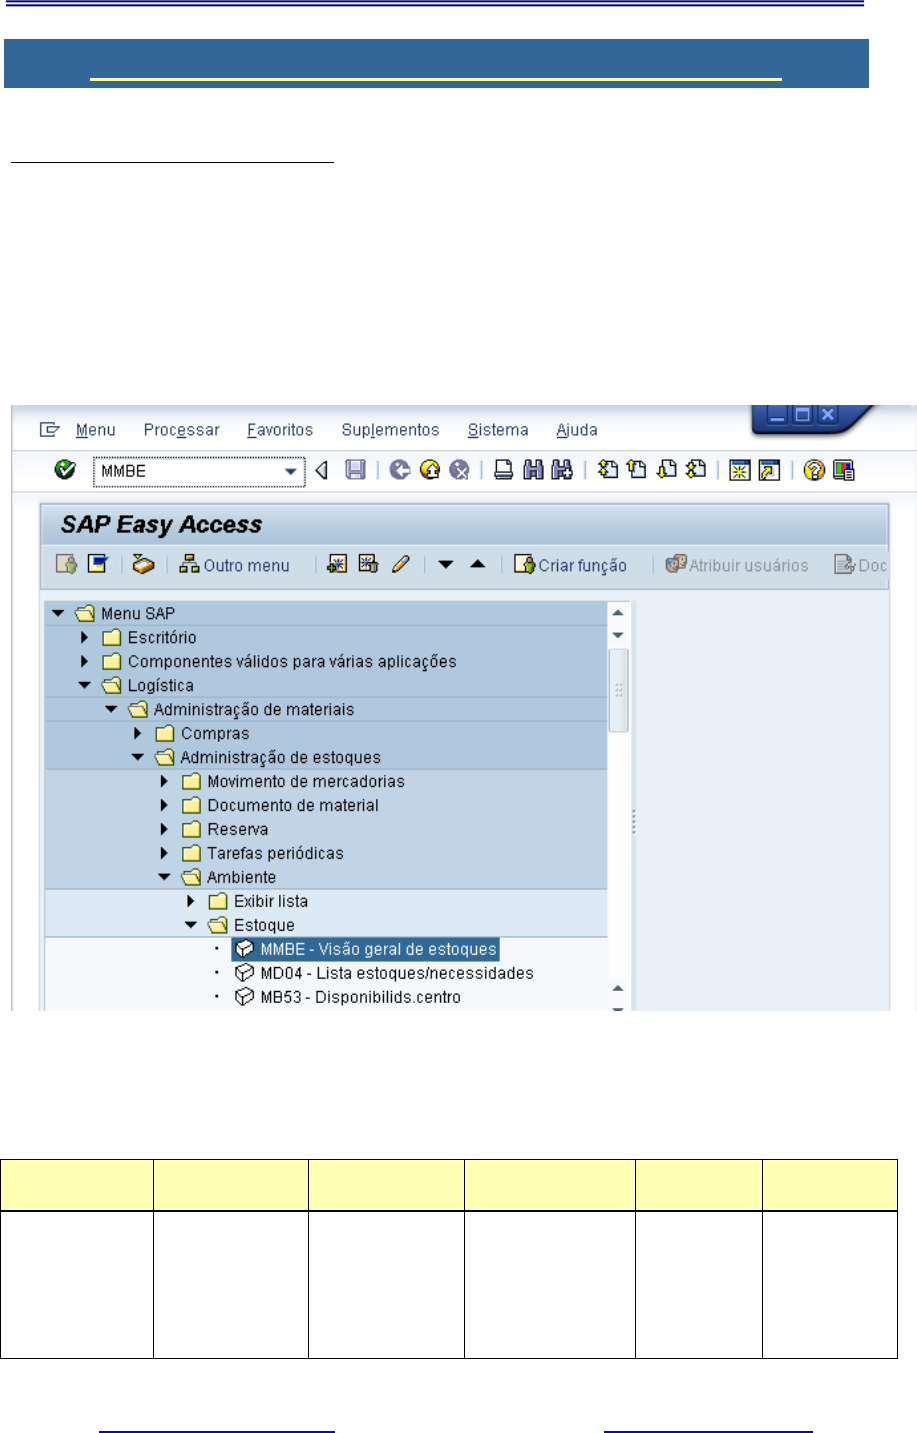
Task: Open the Favoritos menu
Action: (280, 430)
